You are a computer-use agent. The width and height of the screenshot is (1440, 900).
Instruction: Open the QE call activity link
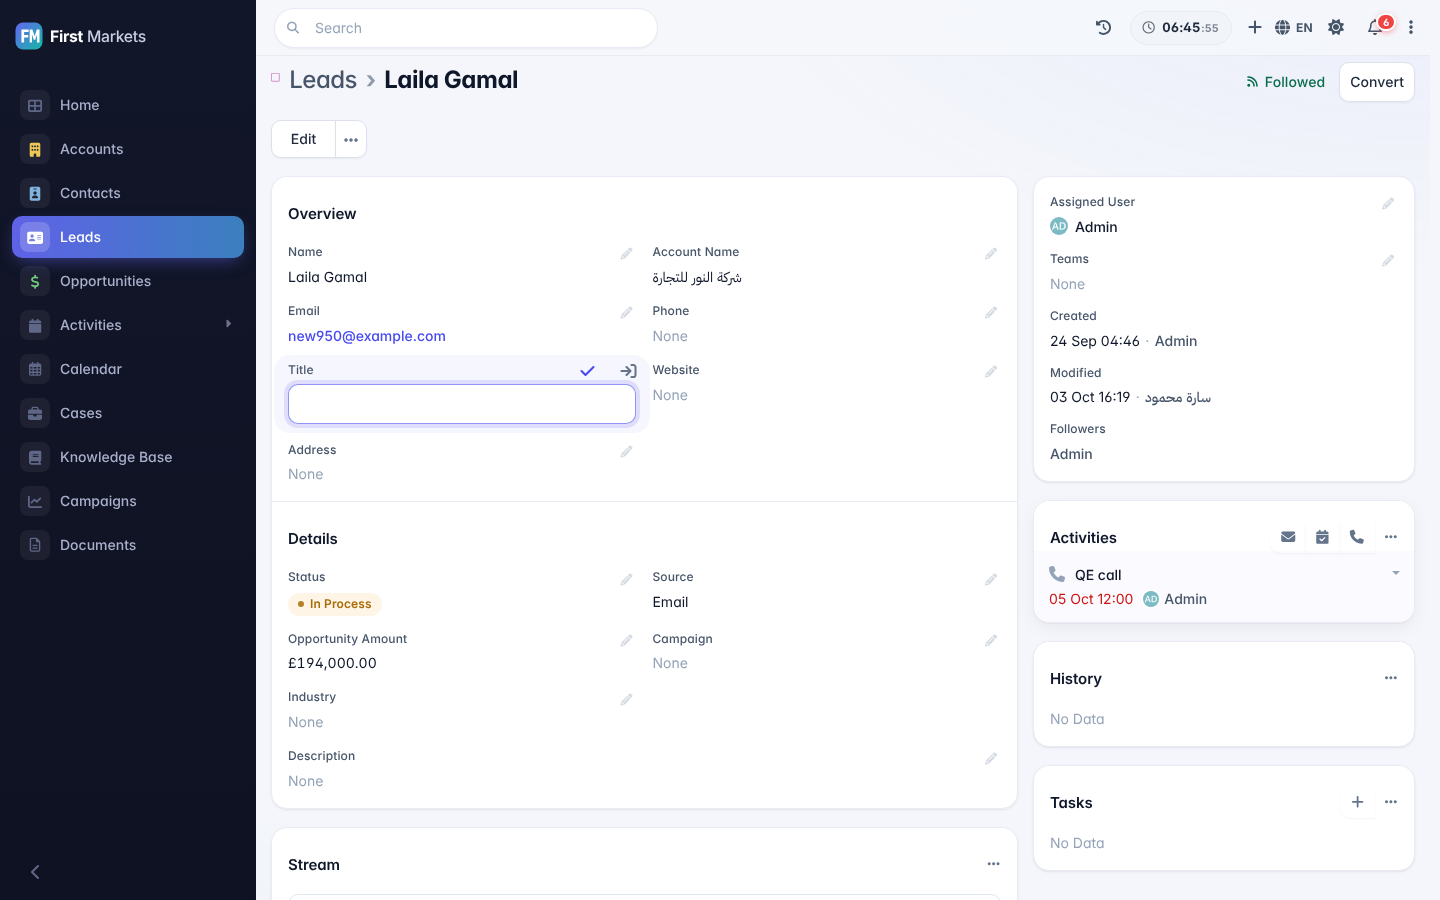tap(1098, 575)
